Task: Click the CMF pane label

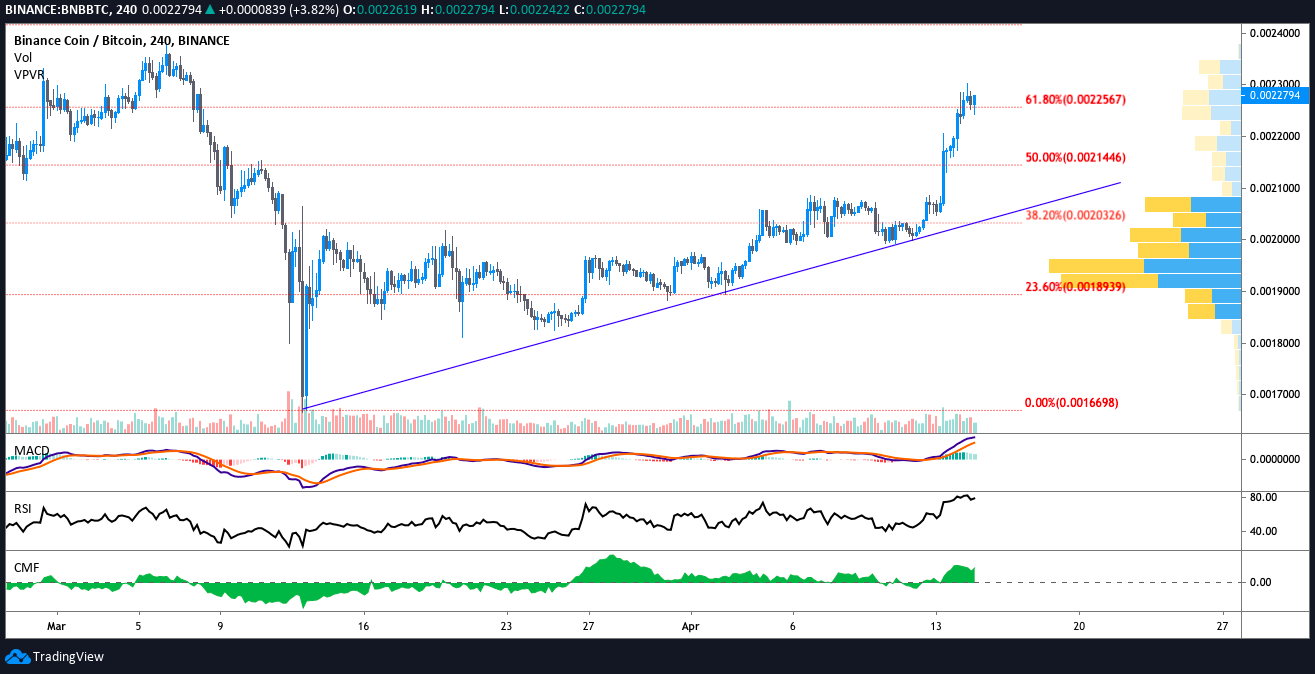Action: pos(26,568)
